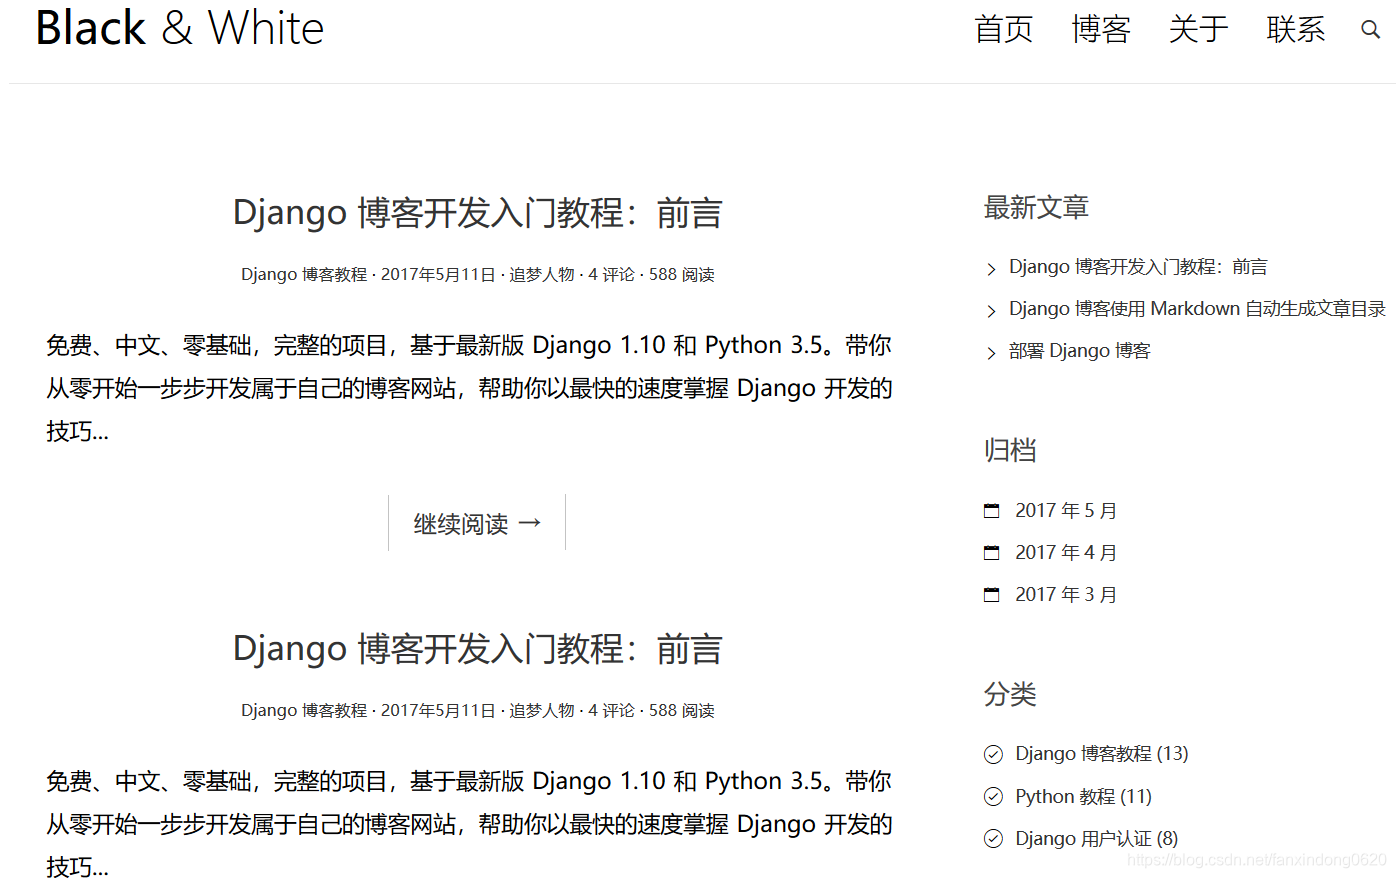Click second post's category tag Django 博客教程
The image size is (1396, 878).
coord(304,711)
